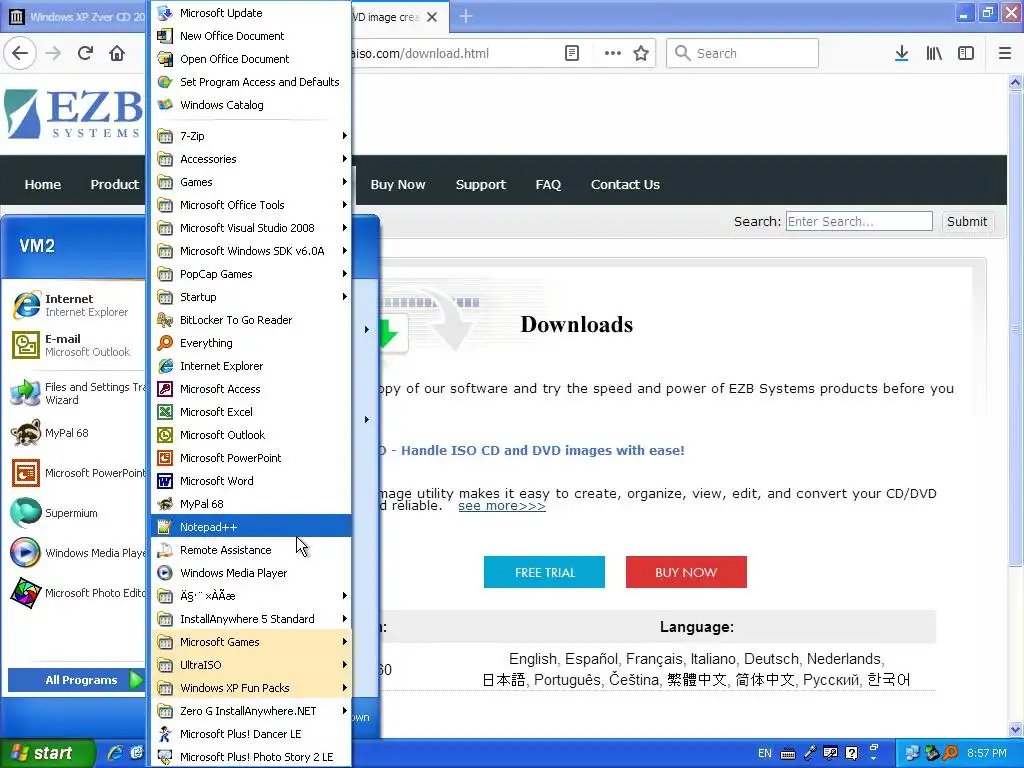Expand the 7-Zip submenu

[251, 136]
